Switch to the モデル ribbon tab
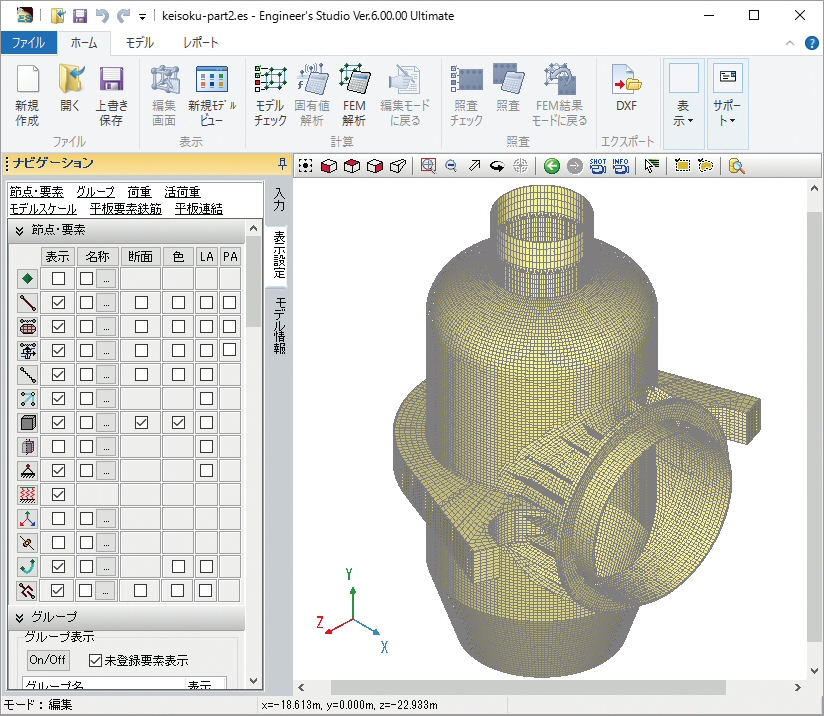 pyautogui.click(x=139, y=43)
